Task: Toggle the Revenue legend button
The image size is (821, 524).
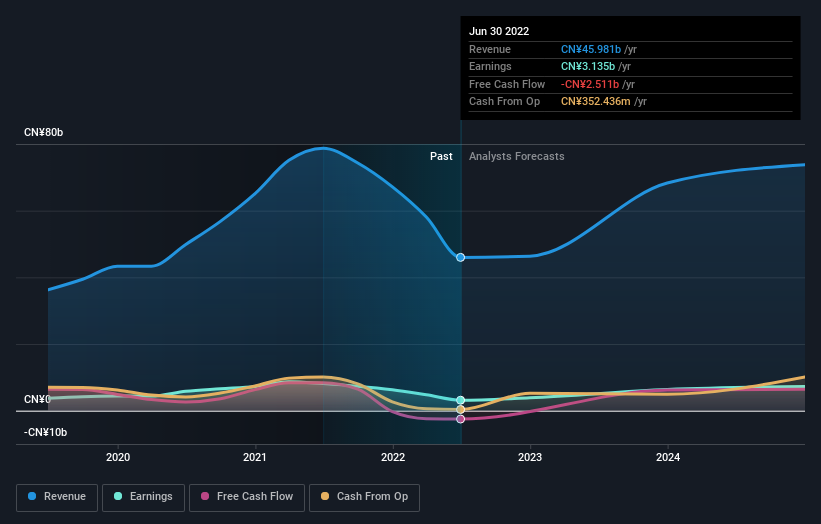Action: [57, 497]
